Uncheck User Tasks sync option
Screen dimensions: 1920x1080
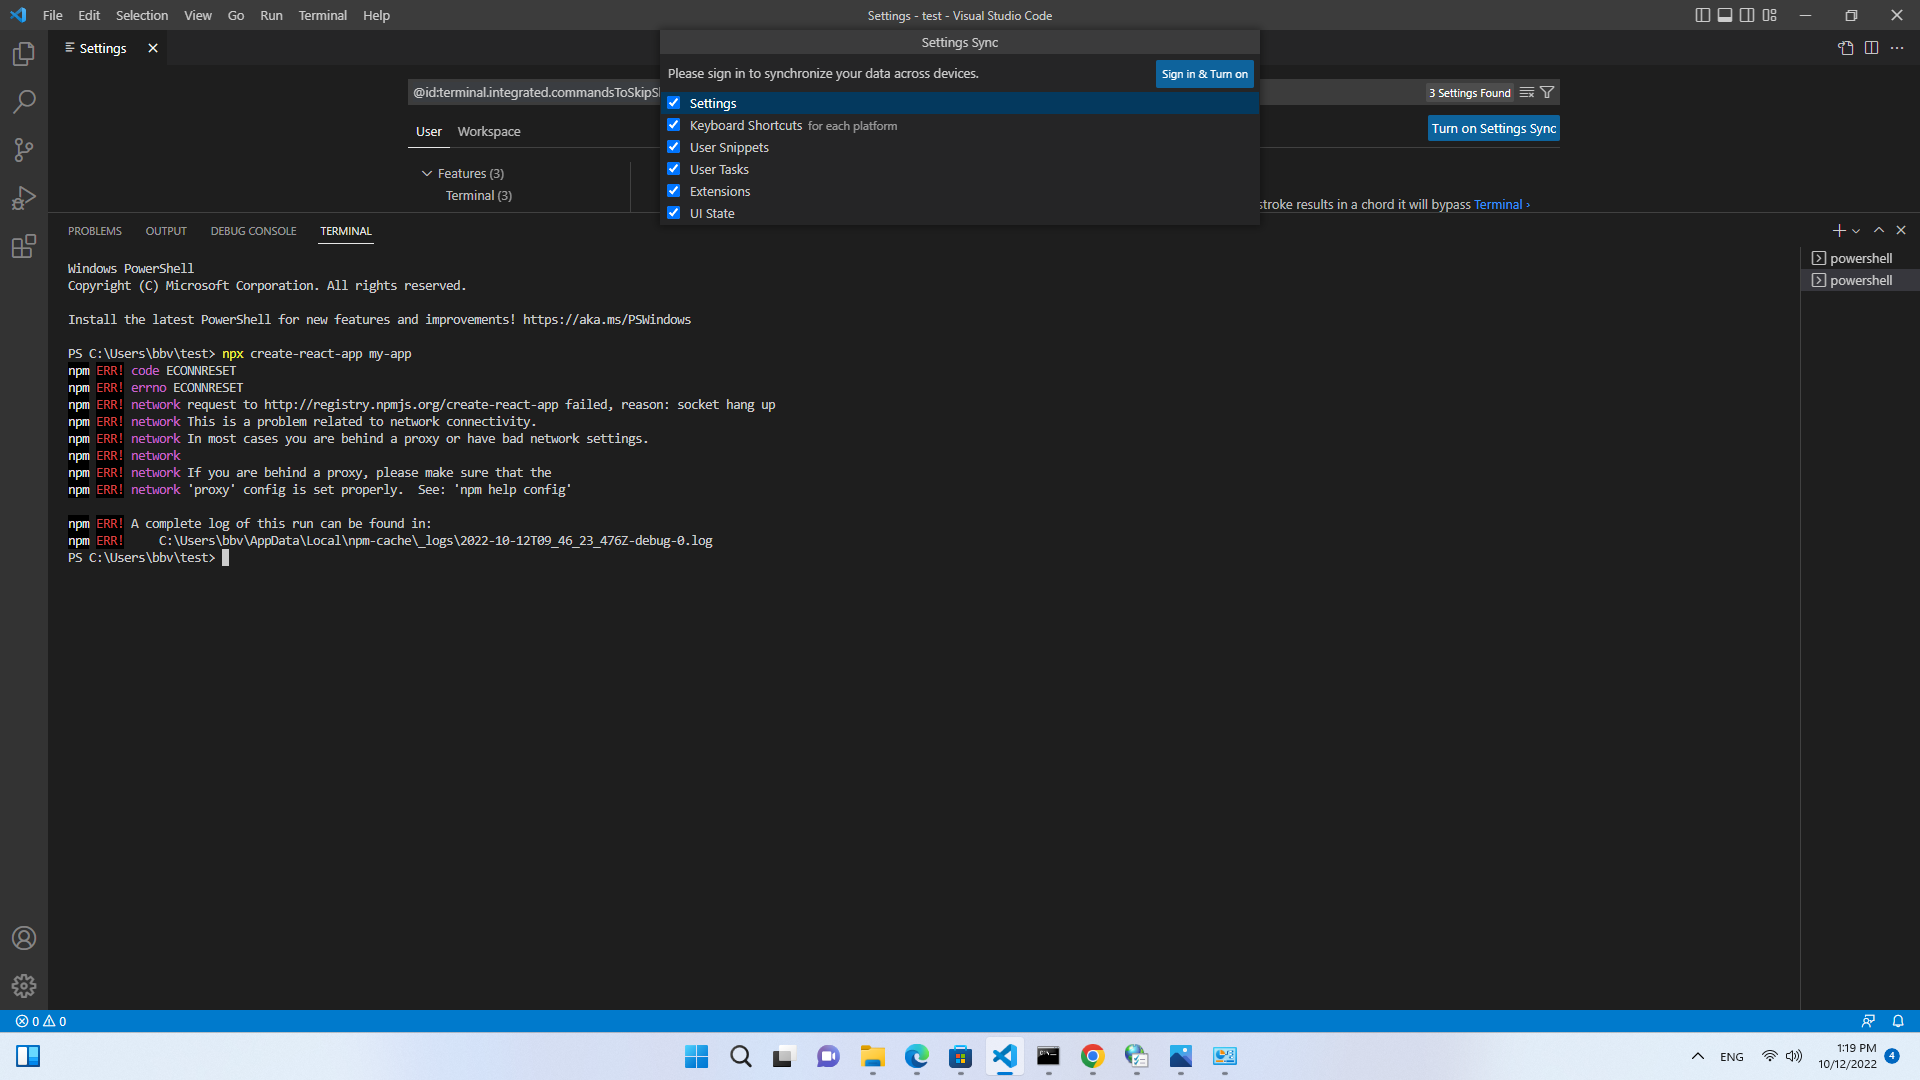pyautogui.click(x=674, y=169)
